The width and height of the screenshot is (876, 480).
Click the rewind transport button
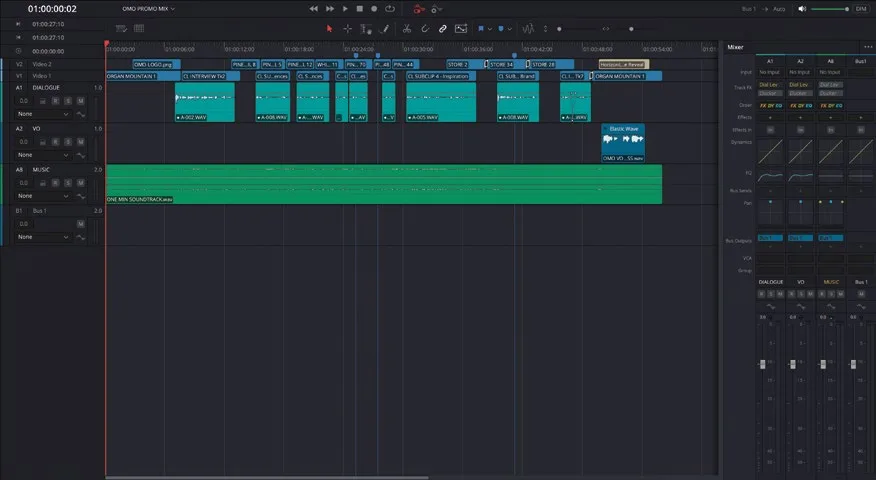tap(314, 9)
